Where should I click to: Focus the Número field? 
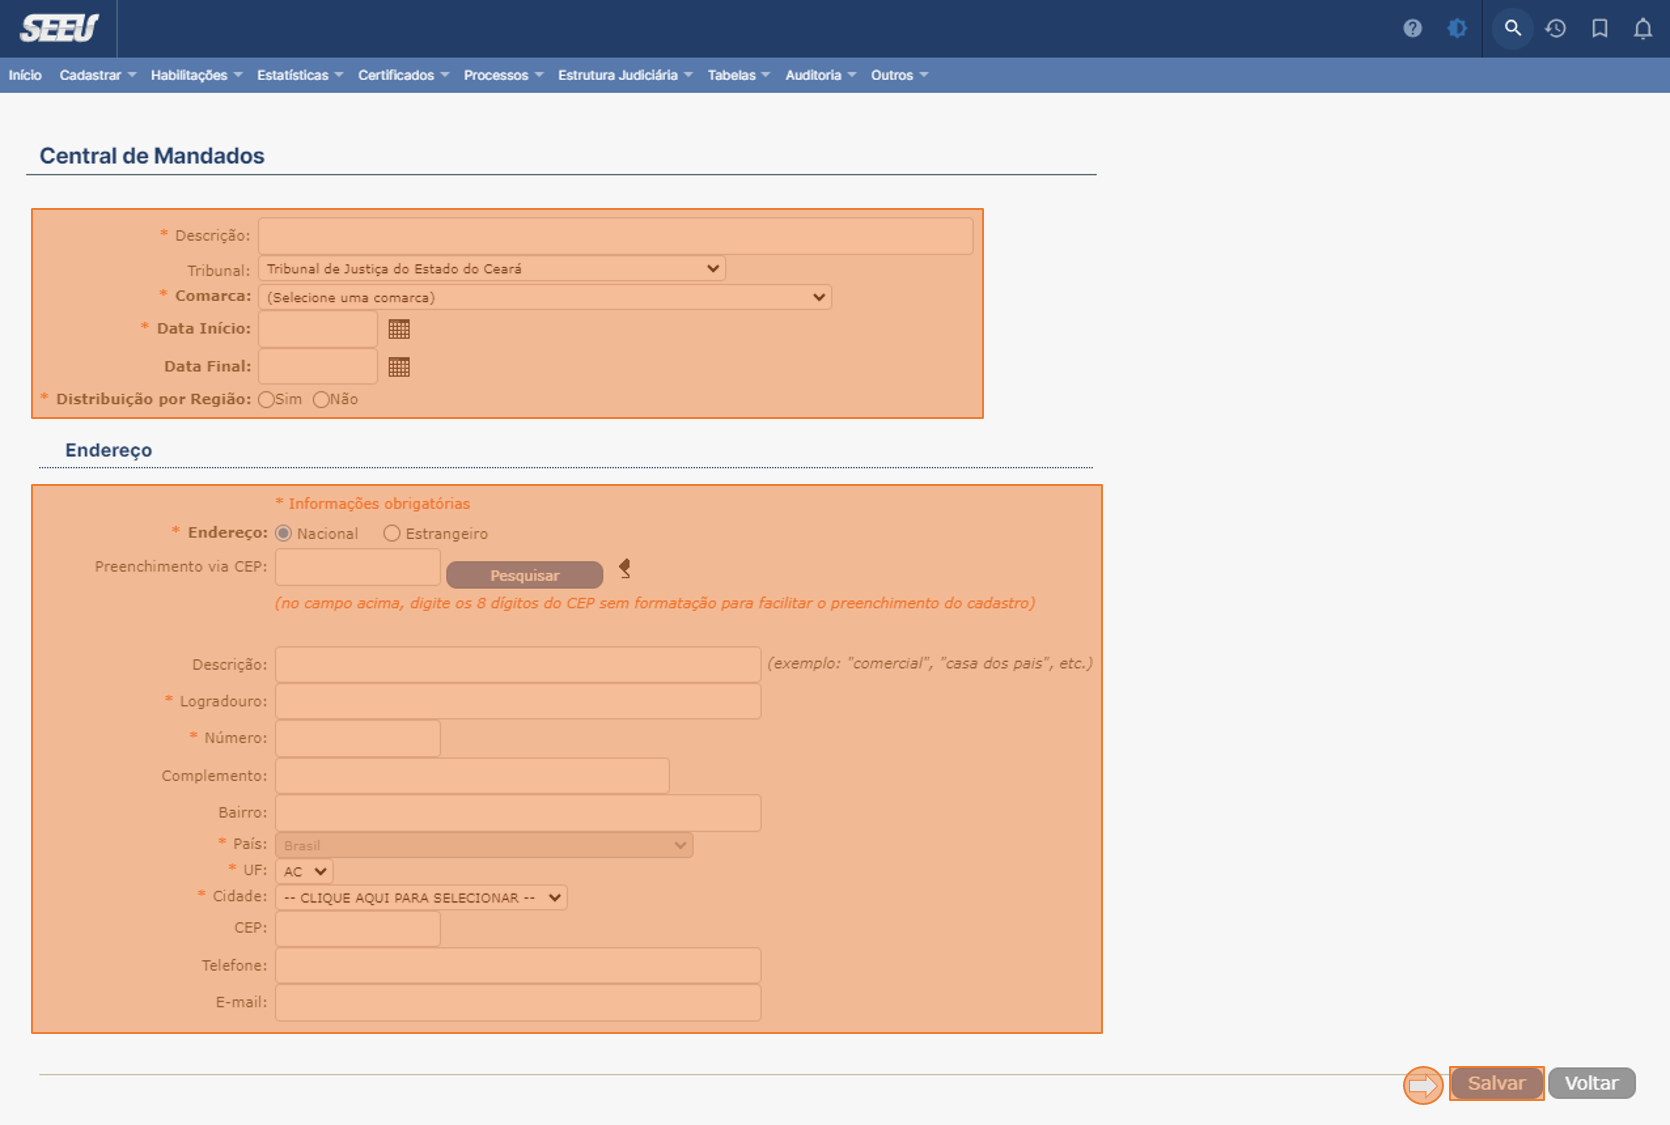358,738
